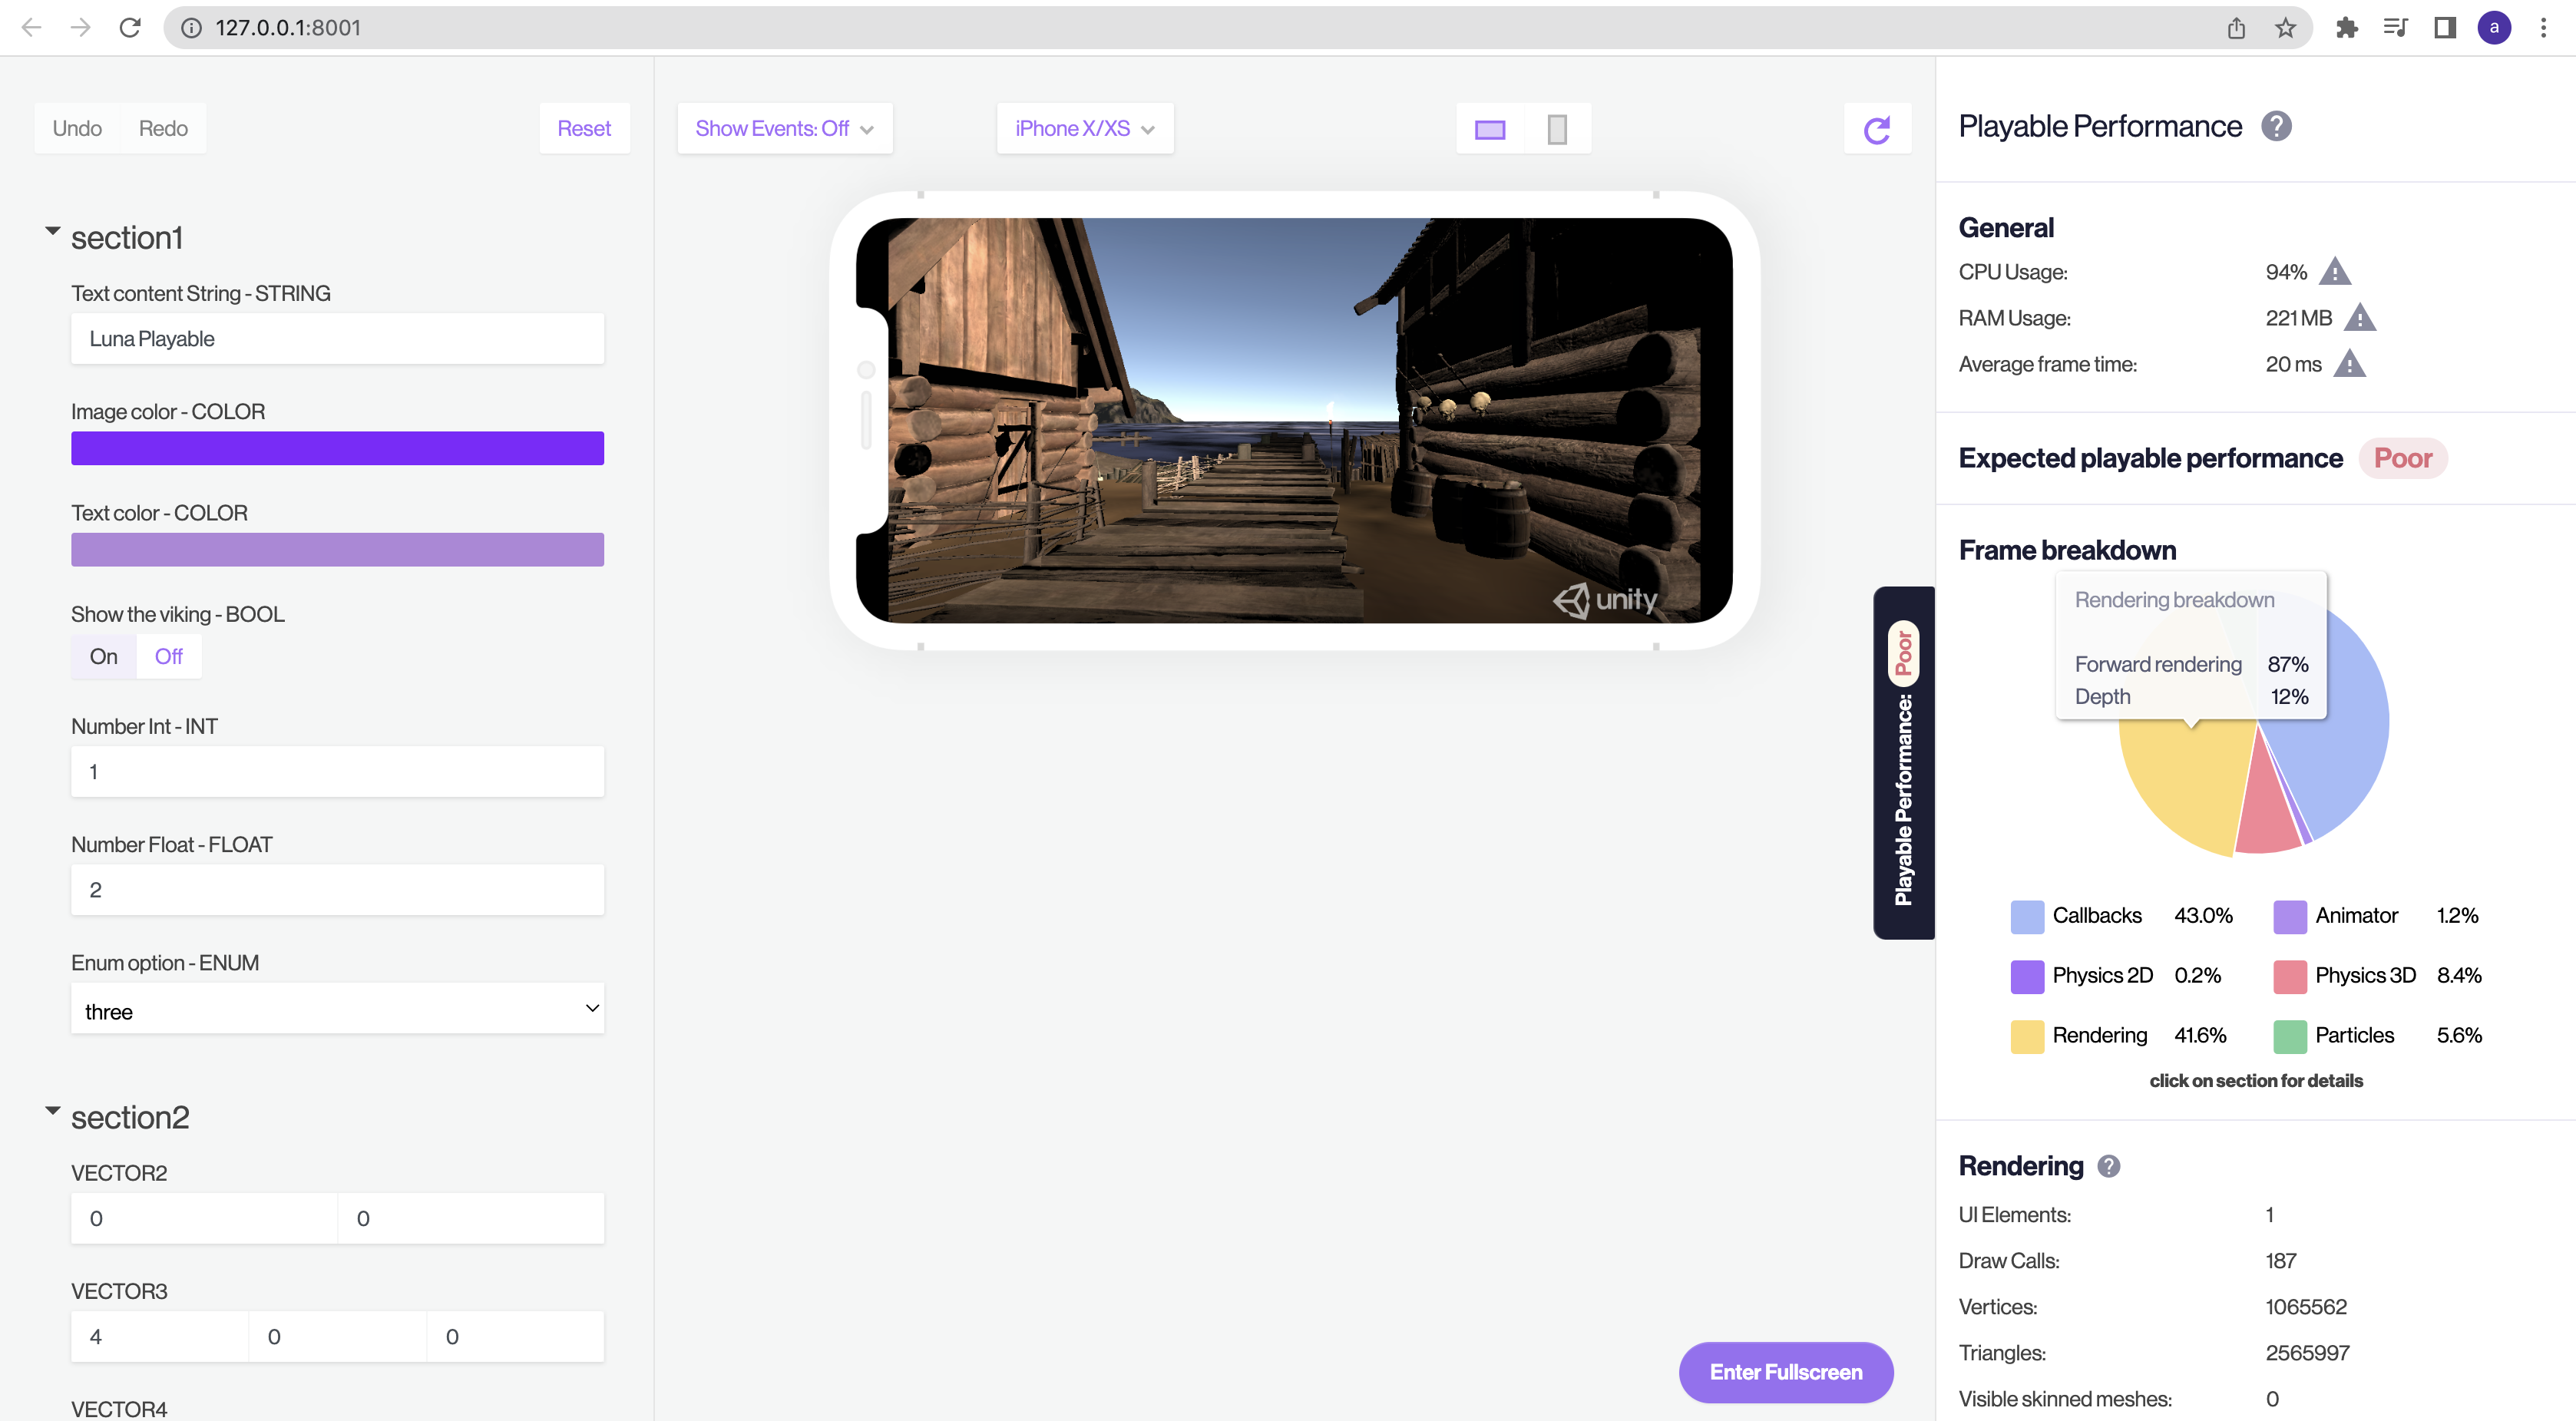The height and width of the screenshot is (1421, 2576).
Task: Click the RAM Usage warning triangle
Action: tap(2359, 317)
